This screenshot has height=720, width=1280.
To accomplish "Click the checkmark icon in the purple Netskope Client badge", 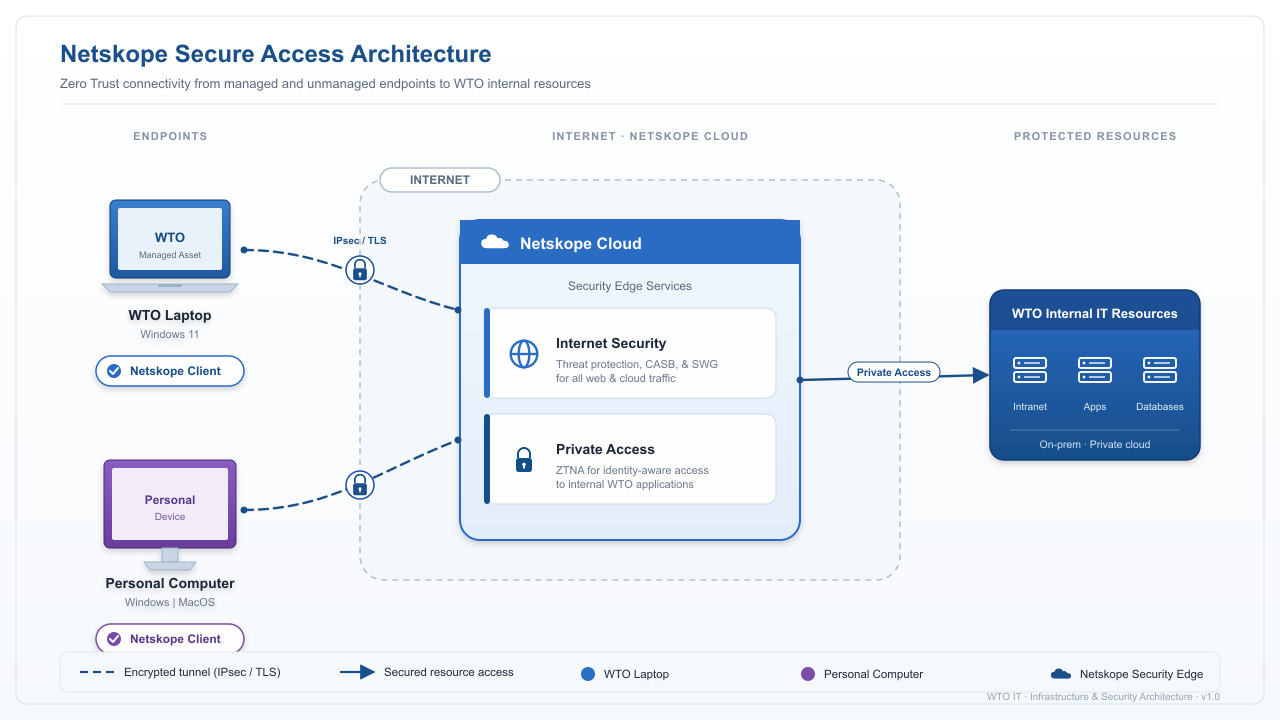I will coord(114,639).
